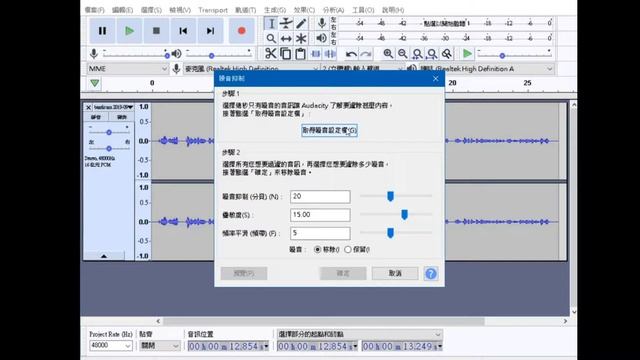Open the 效果(C) Effect menu
Viewport: 640px width, 360px height.
304,10
